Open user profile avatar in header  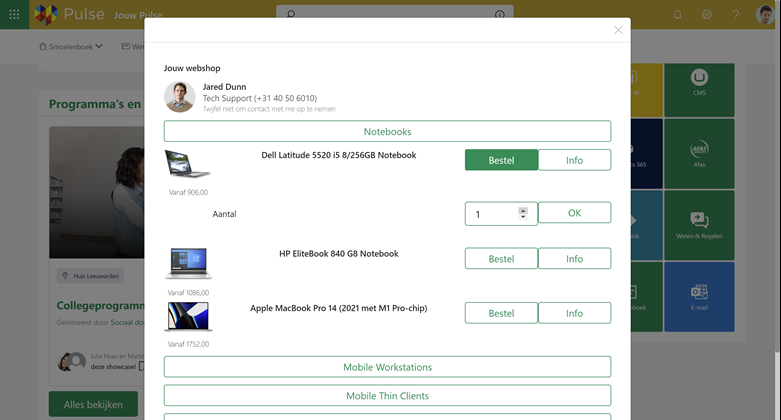click(x=765, y=14)
